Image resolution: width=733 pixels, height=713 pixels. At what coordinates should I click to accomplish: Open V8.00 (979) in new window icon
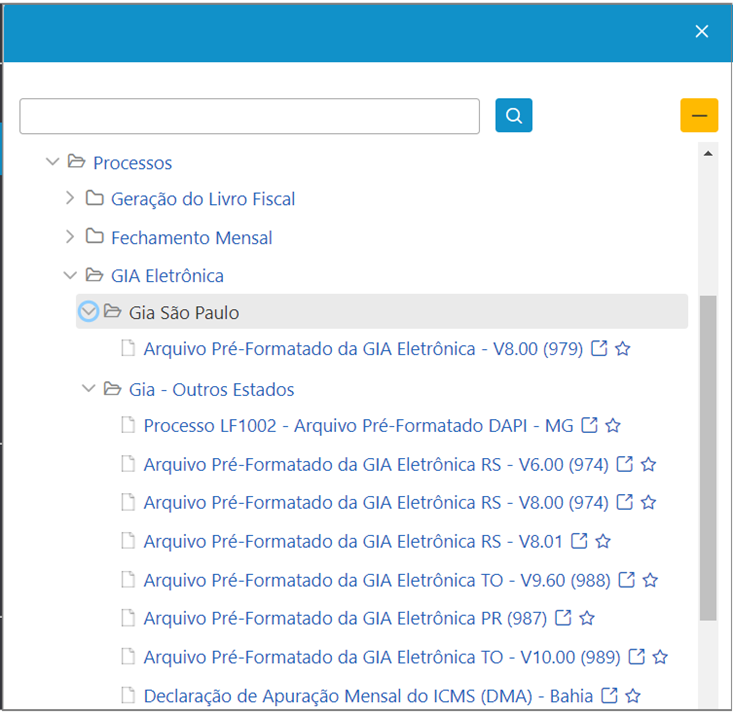(x=599, y=348)
